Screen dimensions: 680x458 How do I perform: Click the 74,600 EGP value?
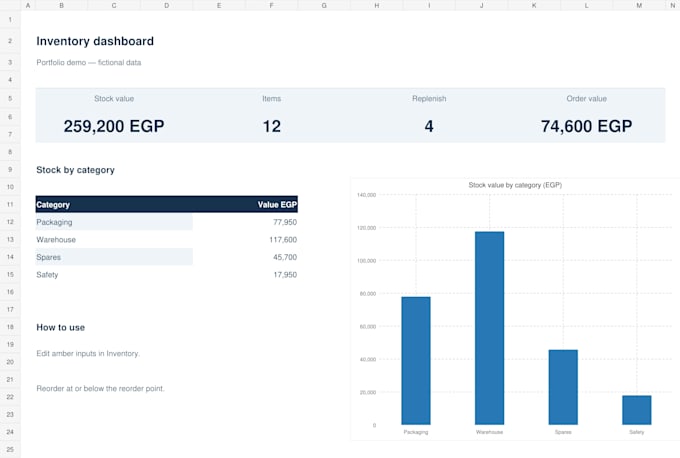(586, 126)
